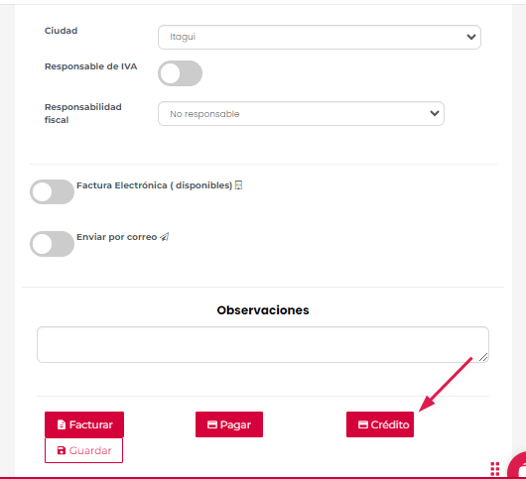Open the red chat bubble widget
The image size is (526, 479).
tap(517, 467)
